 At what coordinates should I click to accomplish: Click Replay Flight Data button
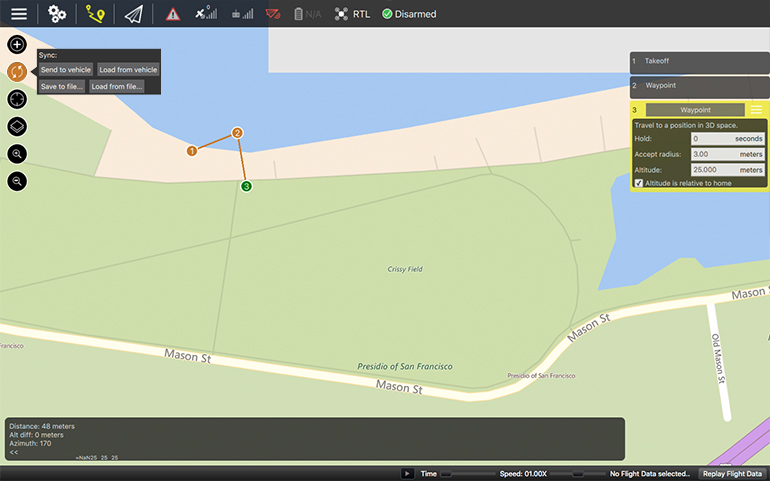(733, 473)
